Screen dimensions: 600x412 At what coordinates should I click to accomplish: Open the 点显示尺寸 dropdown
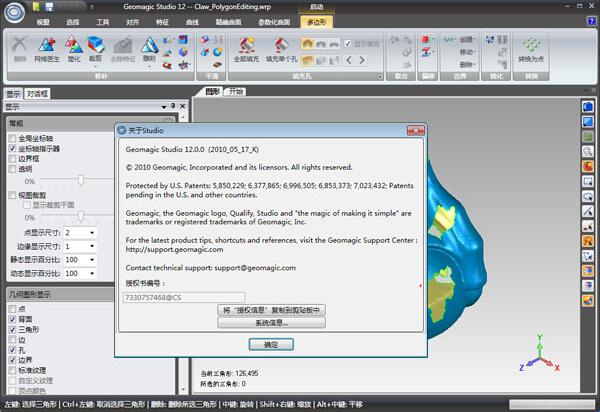pyautogui.click(x=92, y=233)
